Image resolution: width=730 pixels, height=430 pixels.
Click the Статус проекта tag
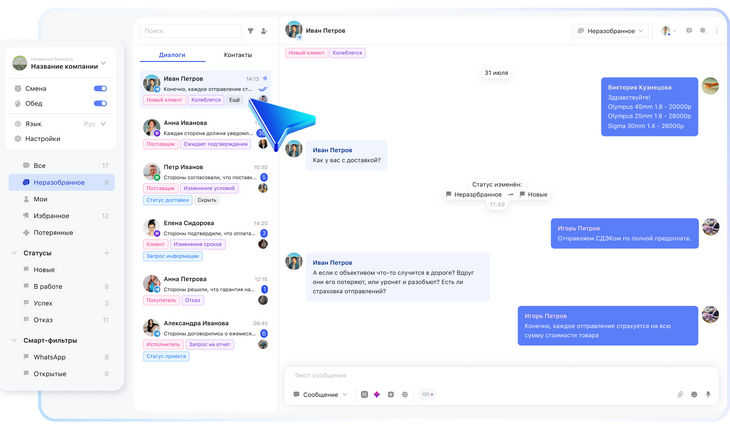click(166, 356)
